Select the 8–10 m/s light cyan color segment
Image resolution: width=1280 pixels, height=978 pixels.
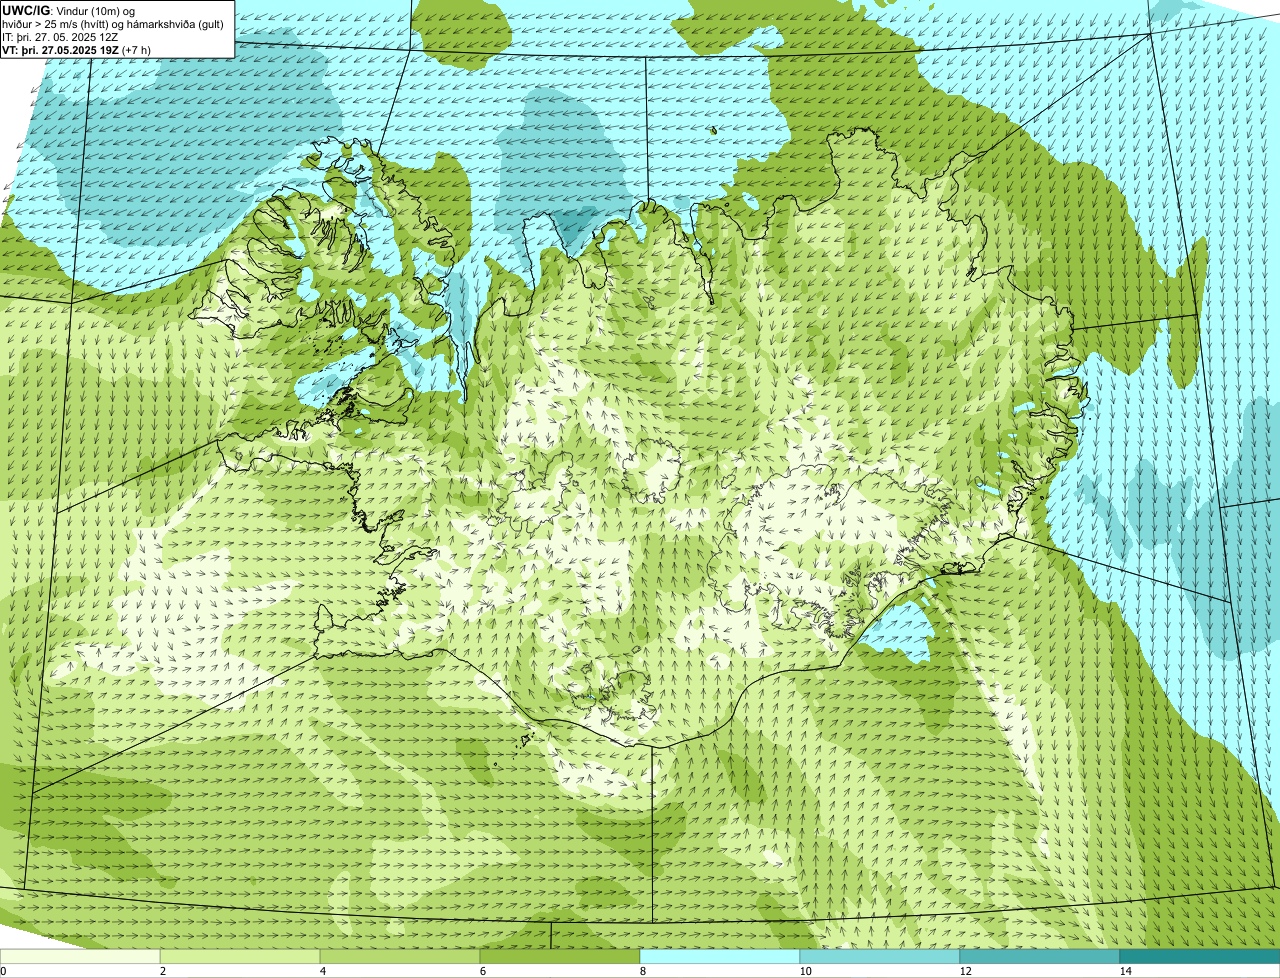tap(720, 956)
